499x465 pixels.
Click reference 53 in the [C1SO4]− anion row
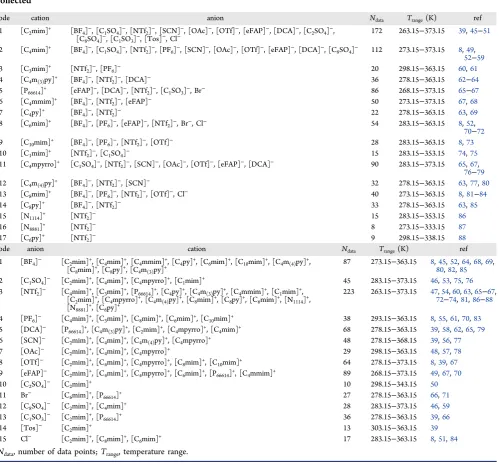(446, 281)
